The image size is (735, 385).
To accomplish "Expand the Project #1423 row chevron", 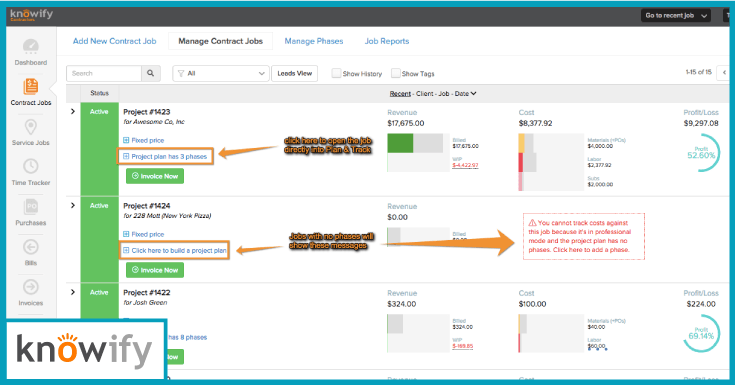I will pos(73,112).
